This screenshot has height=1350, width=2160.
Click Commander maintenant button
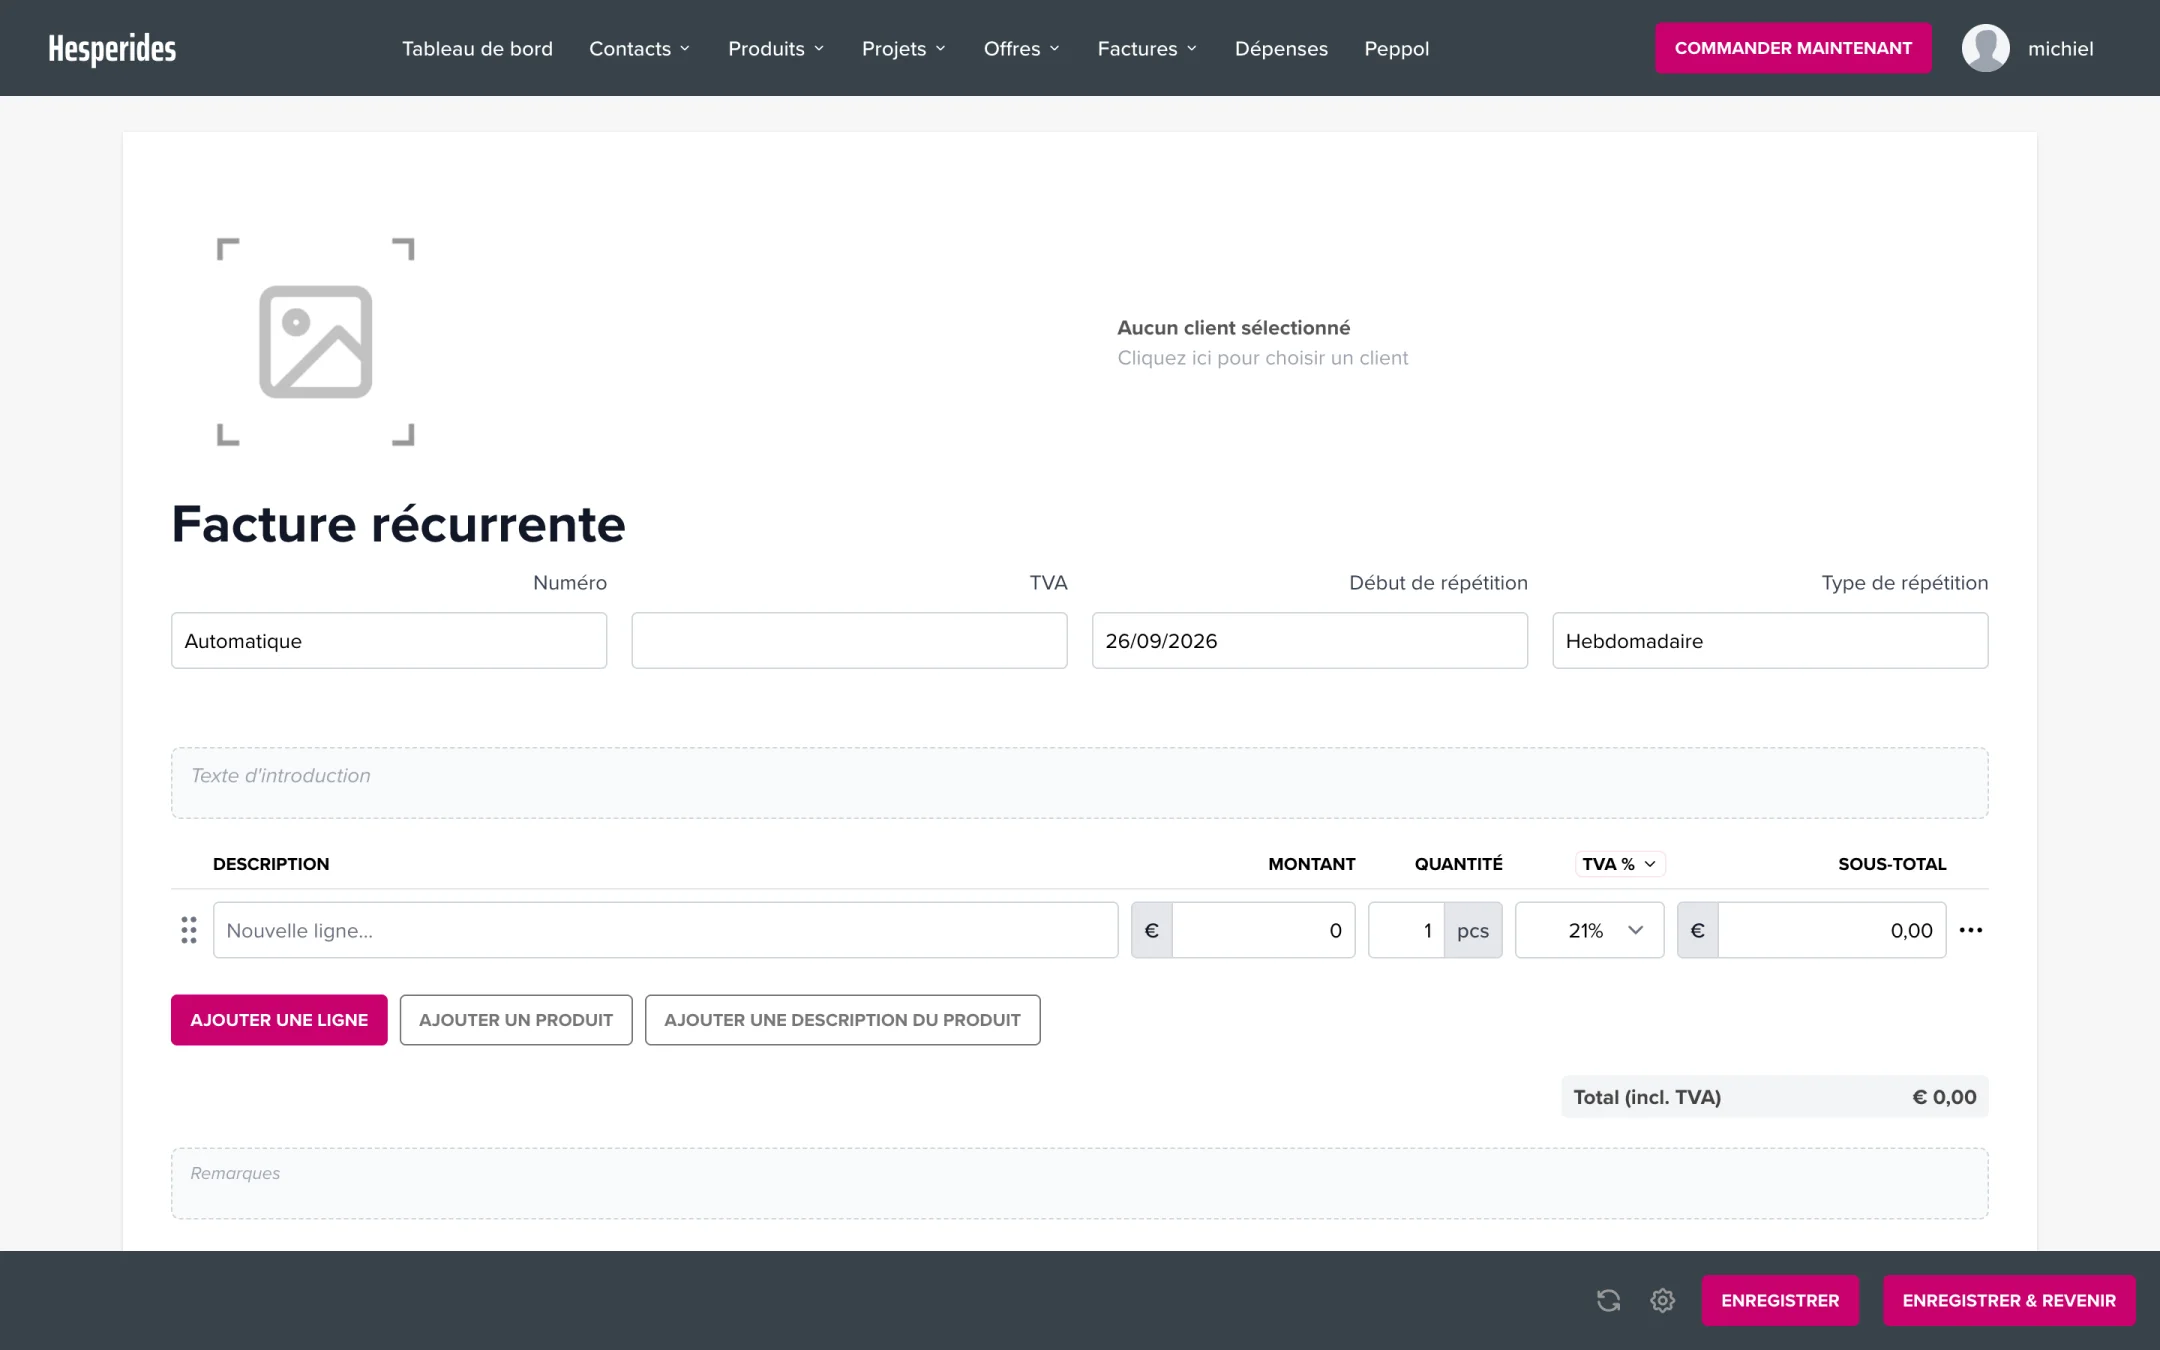click(1793, 48)
